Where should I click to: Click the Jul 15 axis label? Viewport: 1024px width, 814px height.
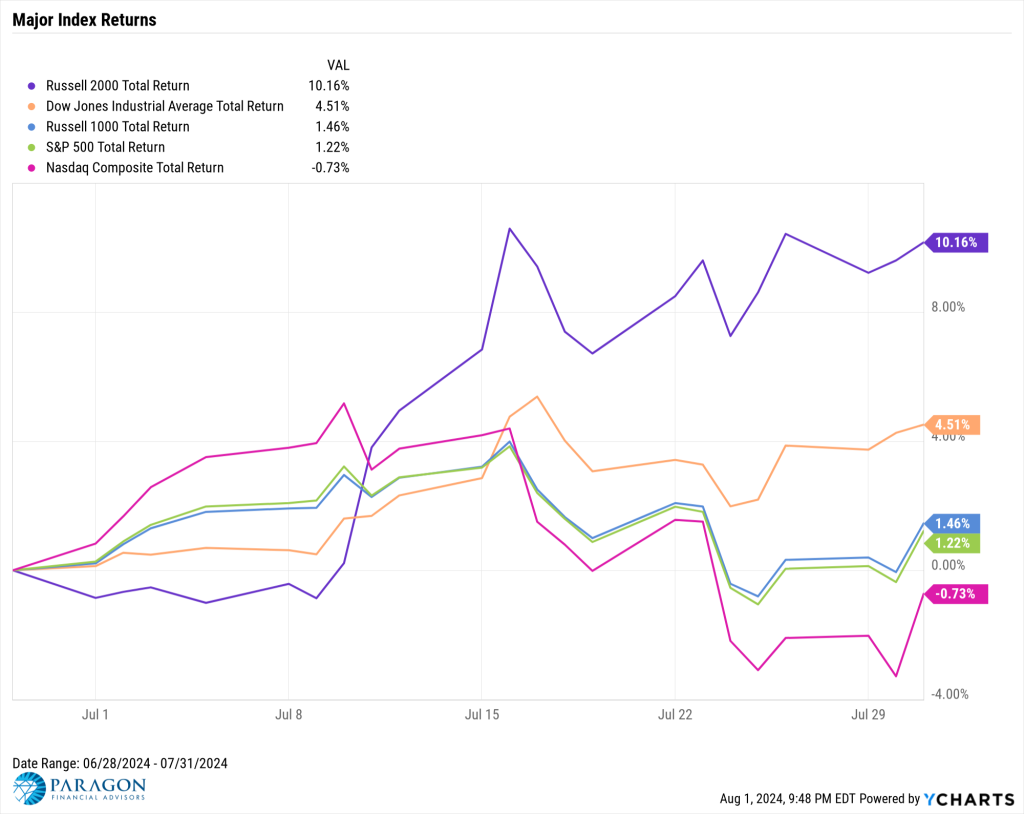pyautogui.click(x=482, y=715)
